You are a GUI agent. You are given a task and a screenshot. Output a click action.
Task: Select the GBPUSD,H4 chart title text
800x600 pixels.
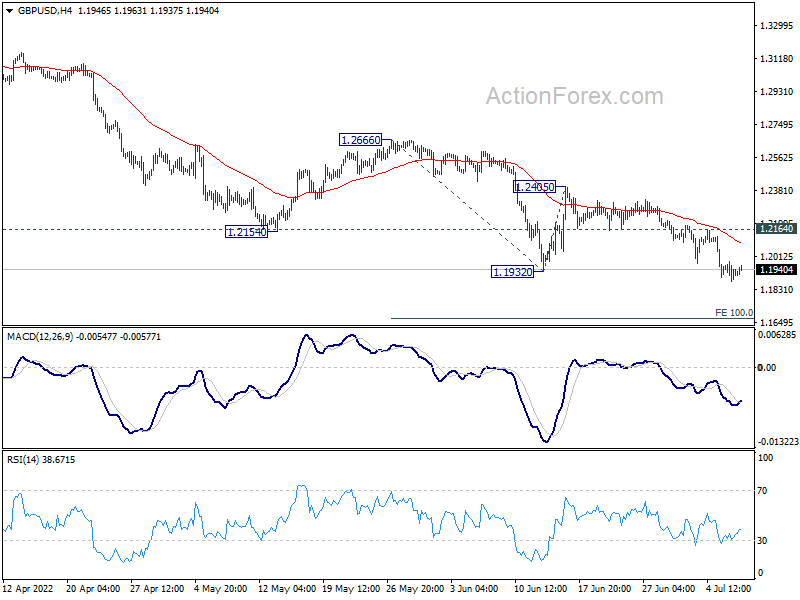(45, 11)
